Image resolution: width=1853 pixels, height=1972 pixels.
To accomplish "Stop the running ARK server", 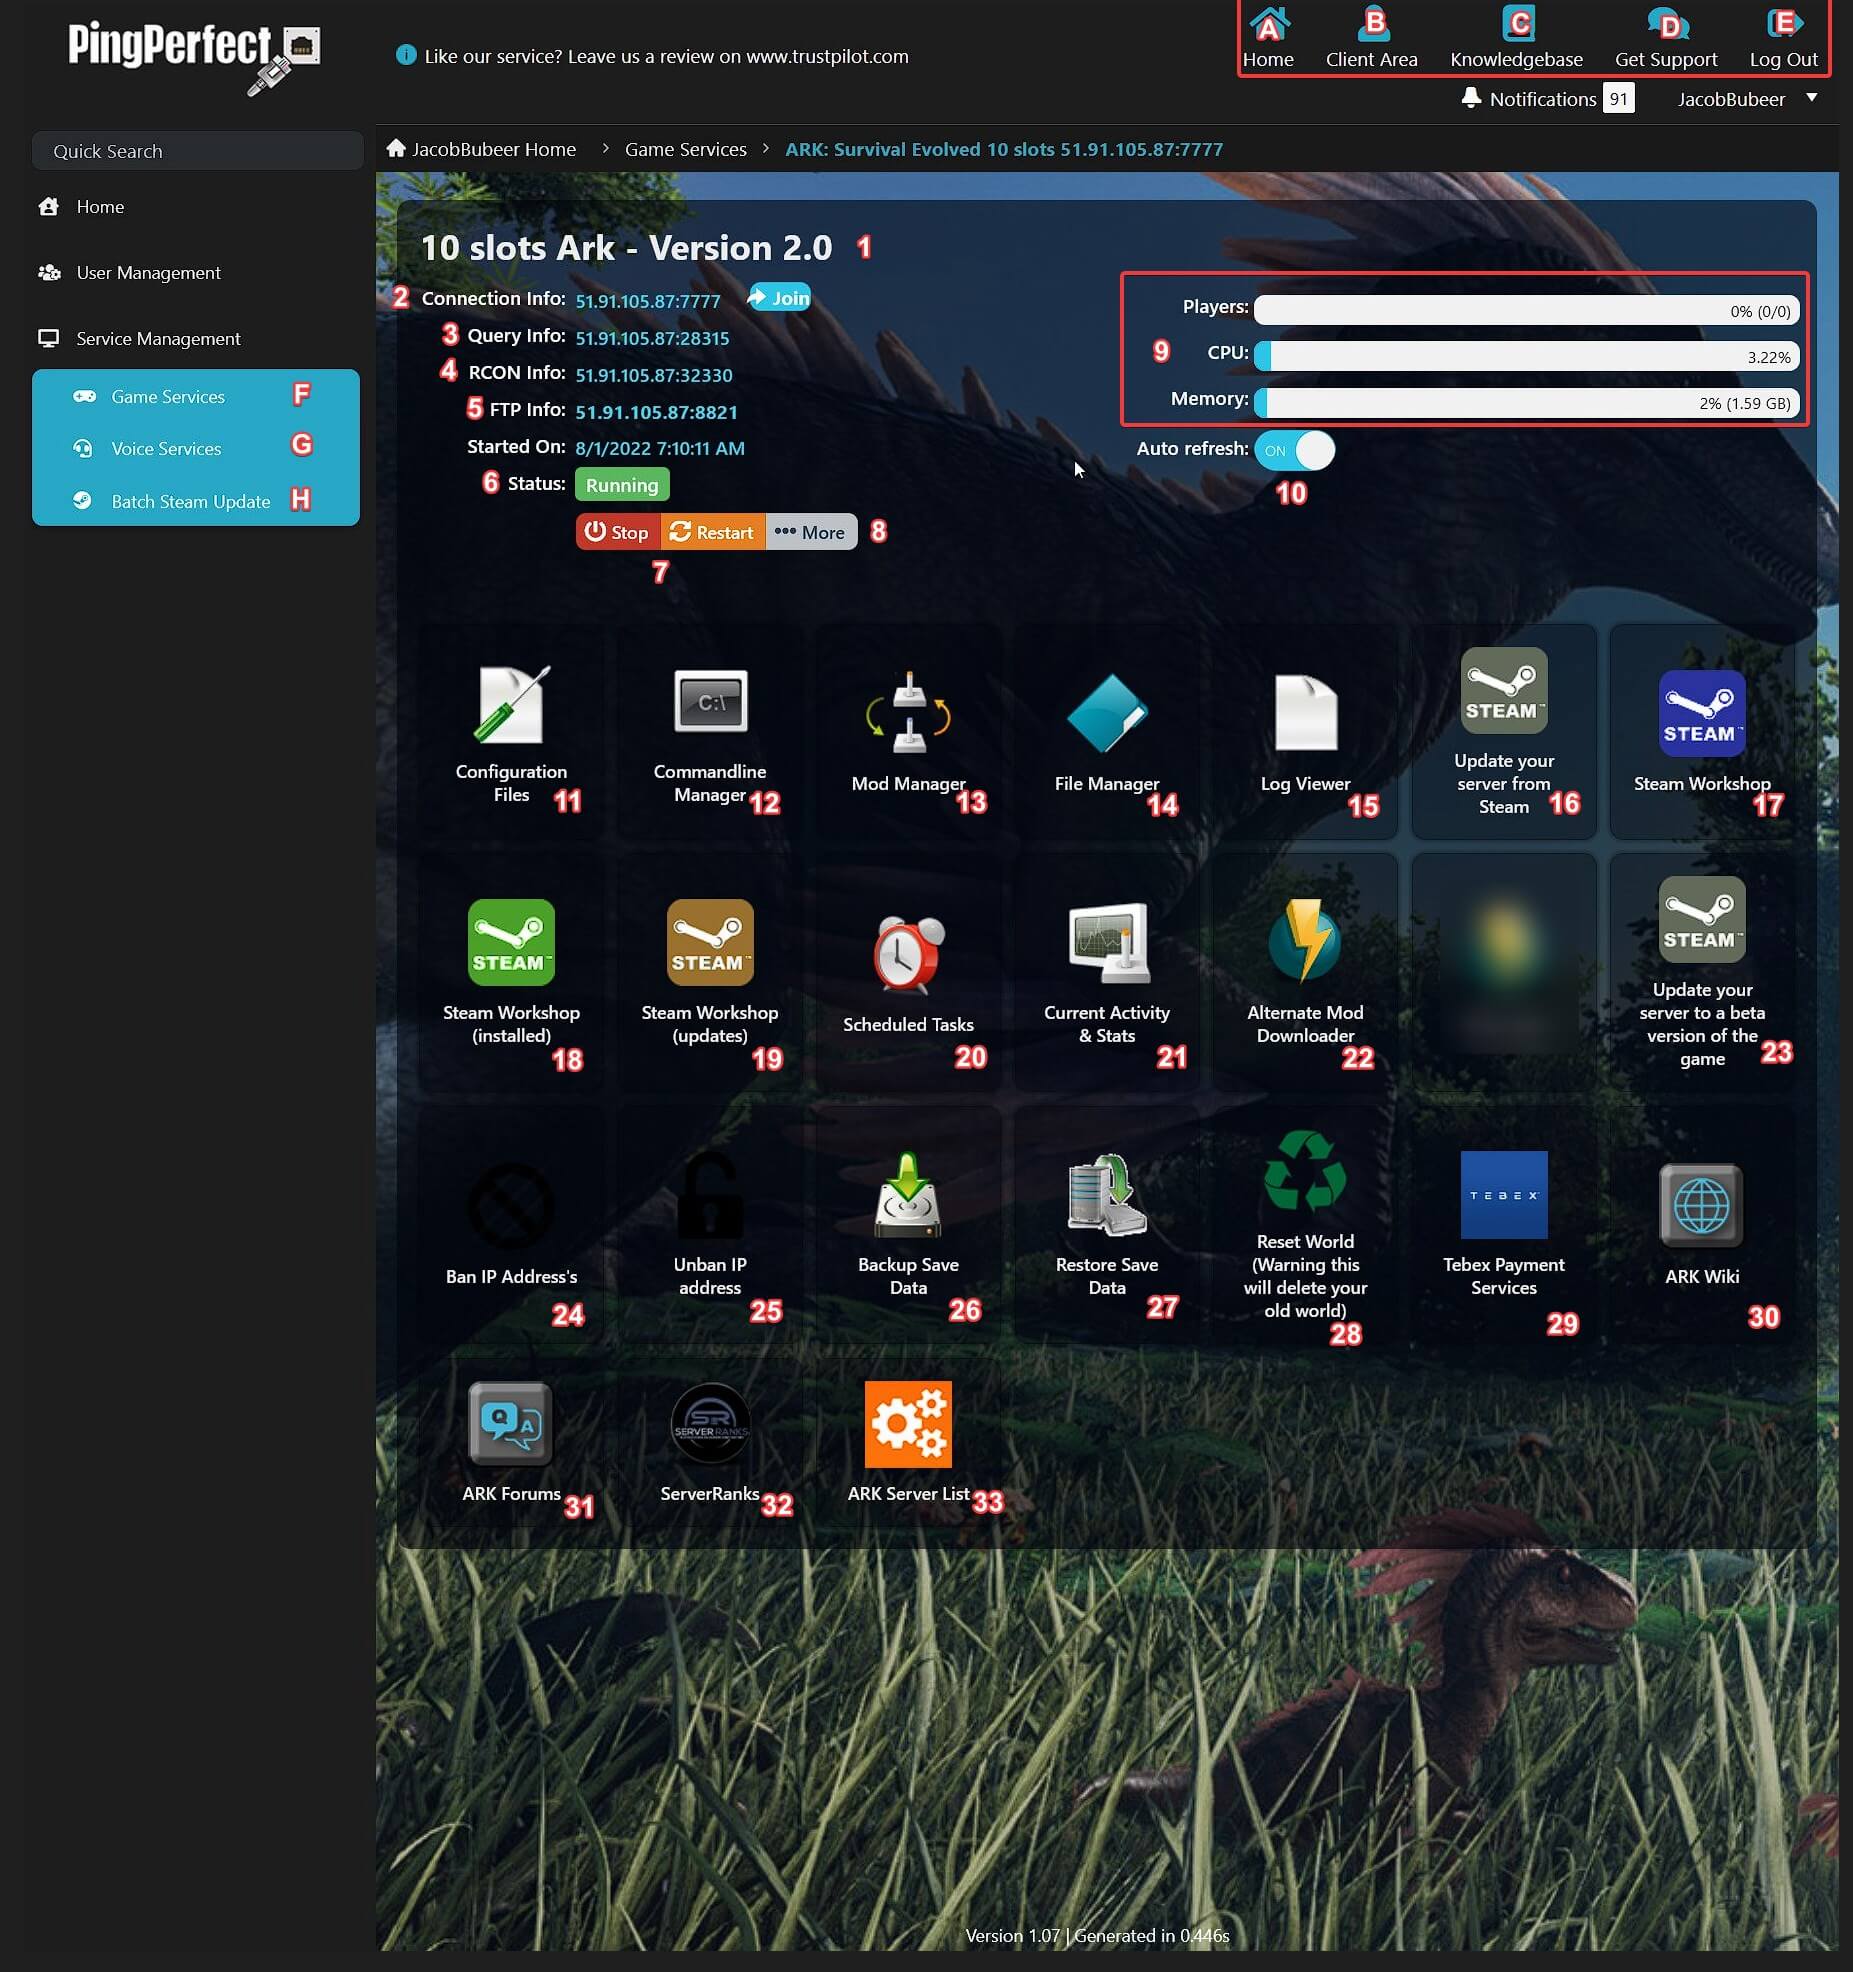I will 617,532.
